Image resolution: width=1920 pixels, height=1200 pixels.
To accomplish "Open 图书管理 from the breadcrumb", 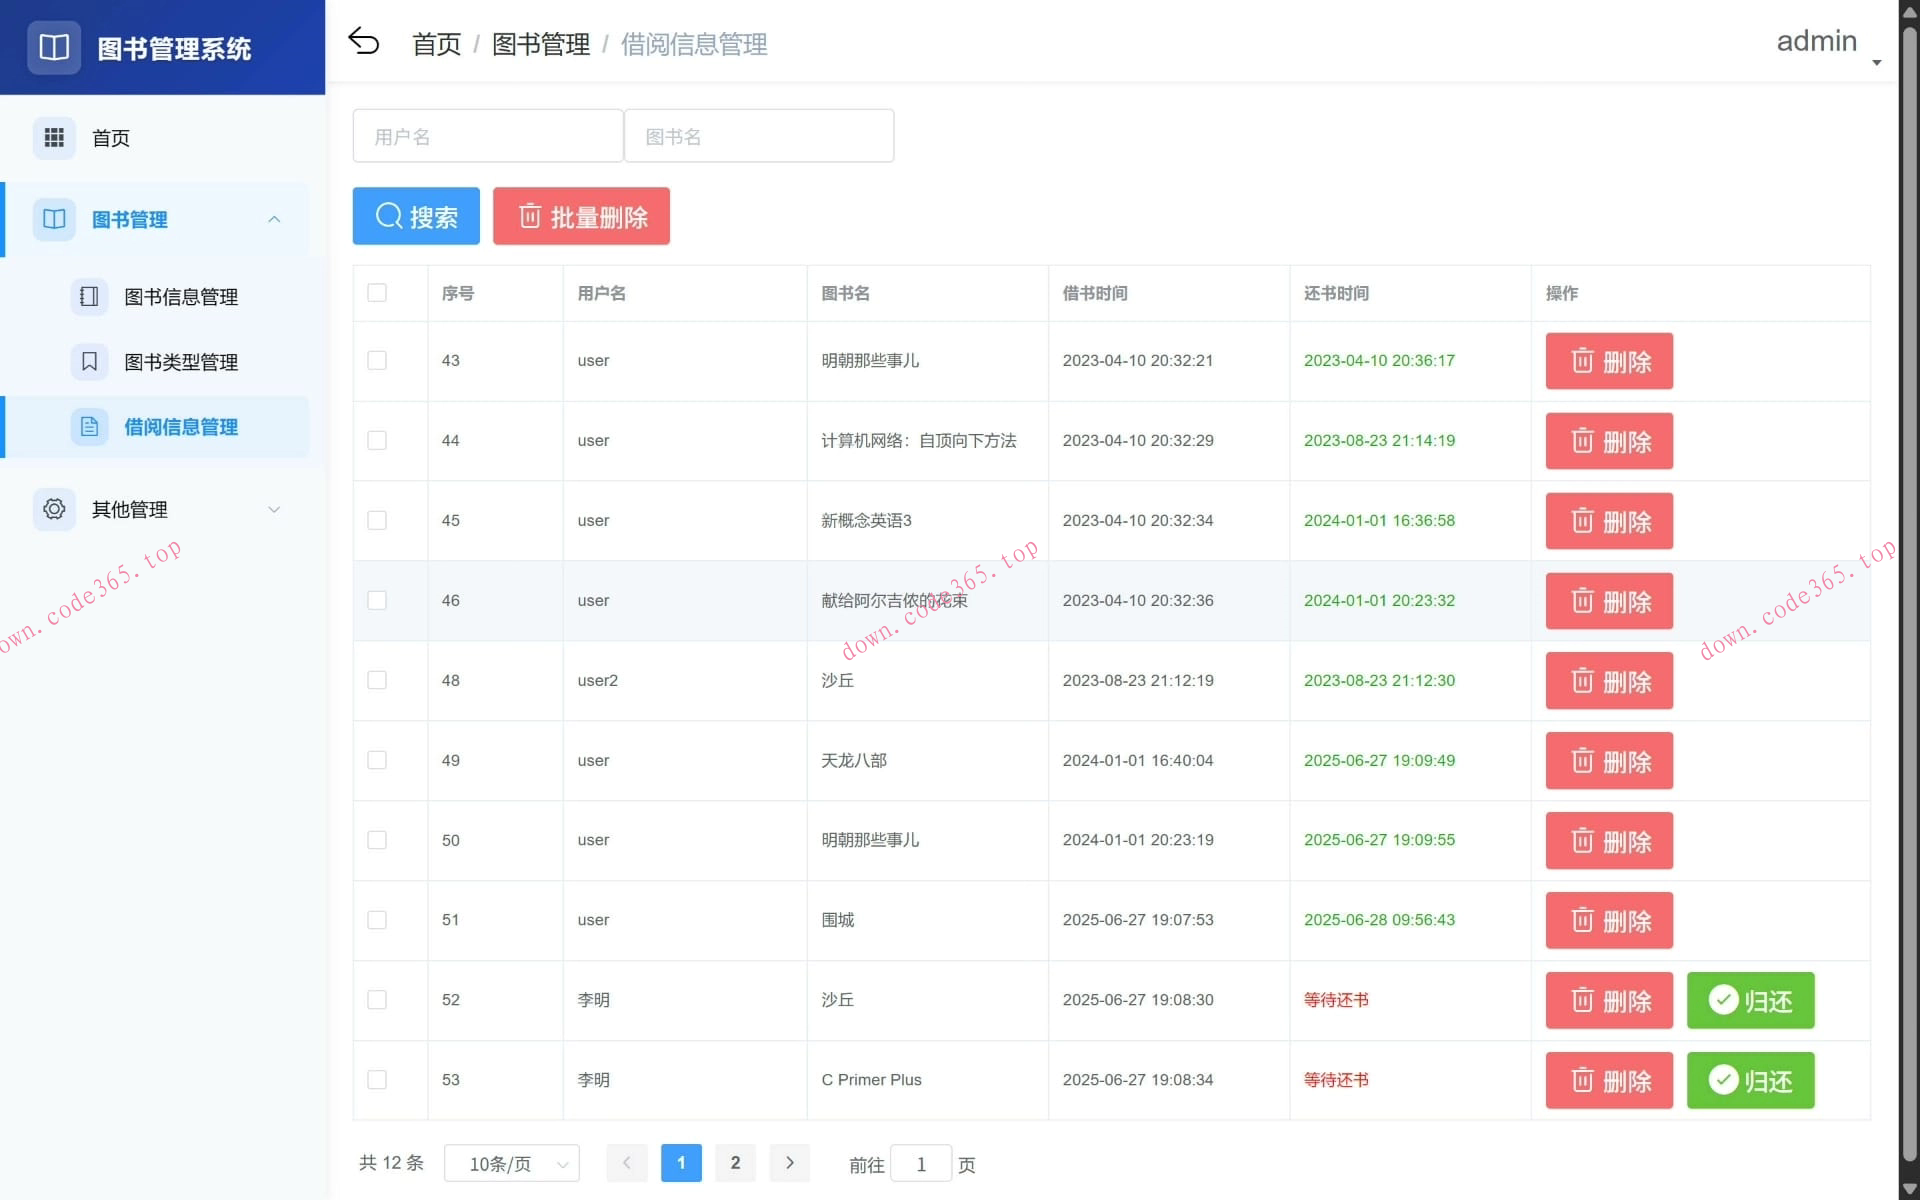I will (541, 44).
